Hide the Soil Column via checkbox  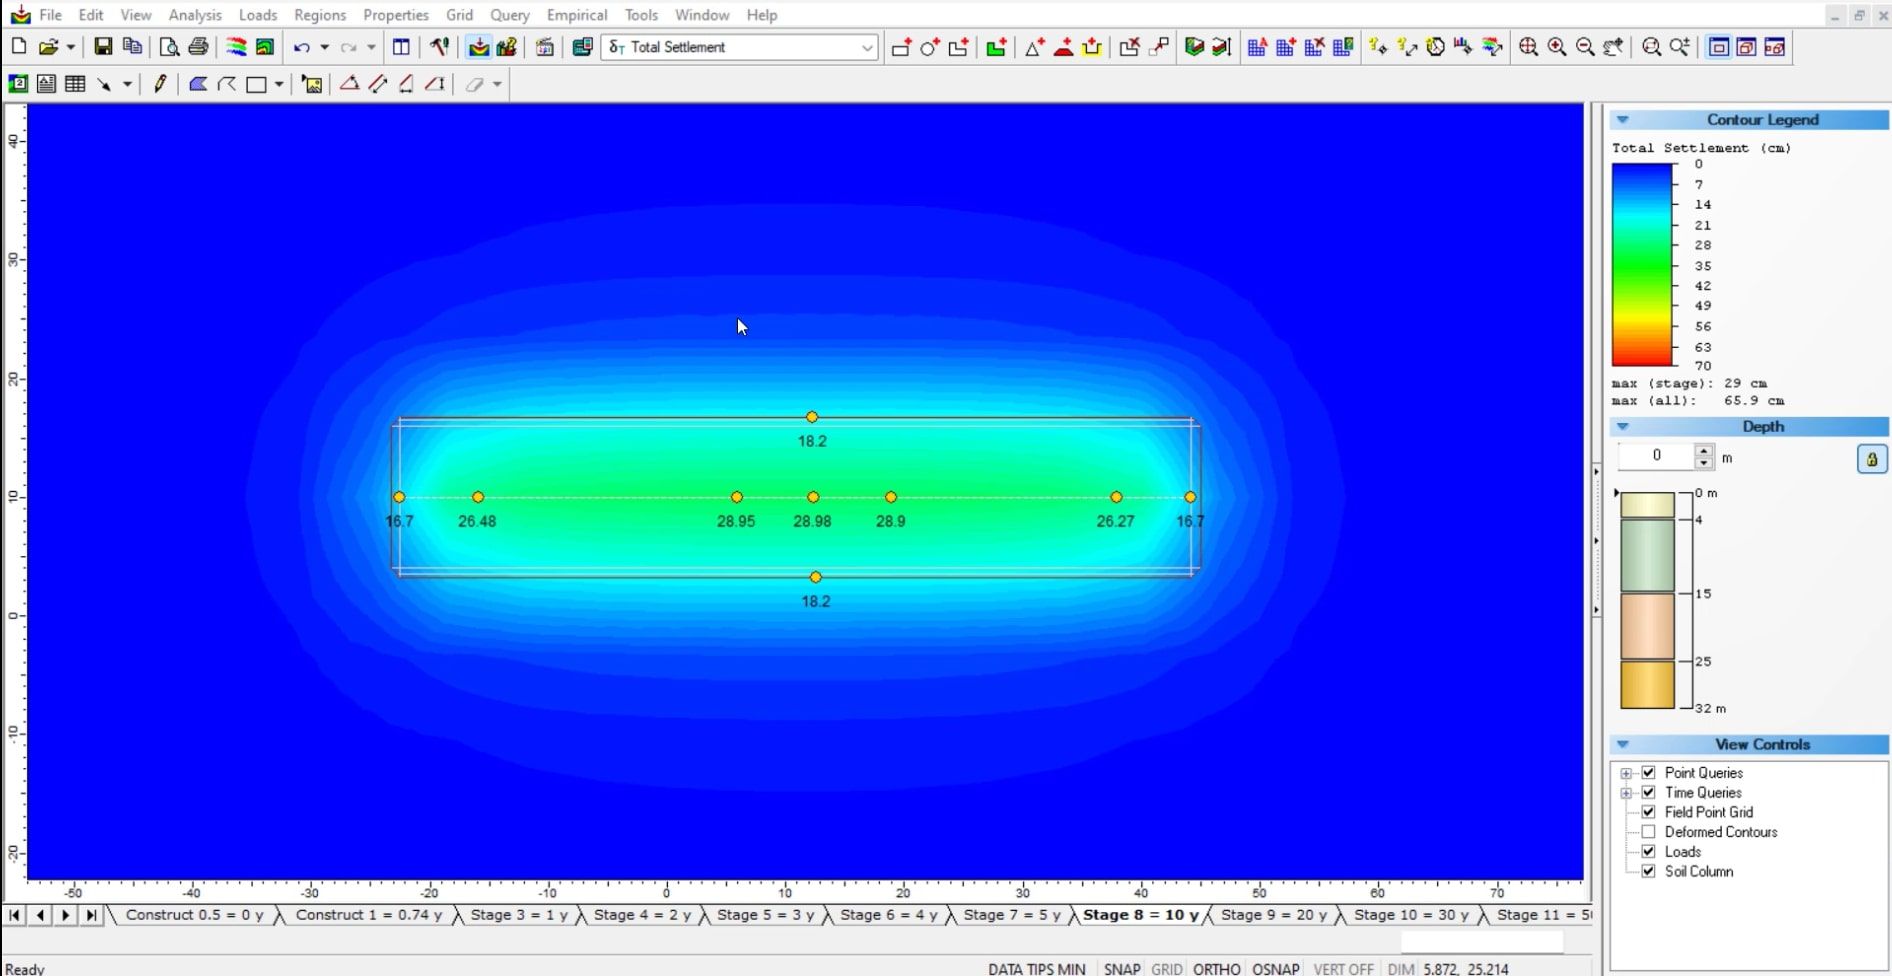coord(1649,871)
